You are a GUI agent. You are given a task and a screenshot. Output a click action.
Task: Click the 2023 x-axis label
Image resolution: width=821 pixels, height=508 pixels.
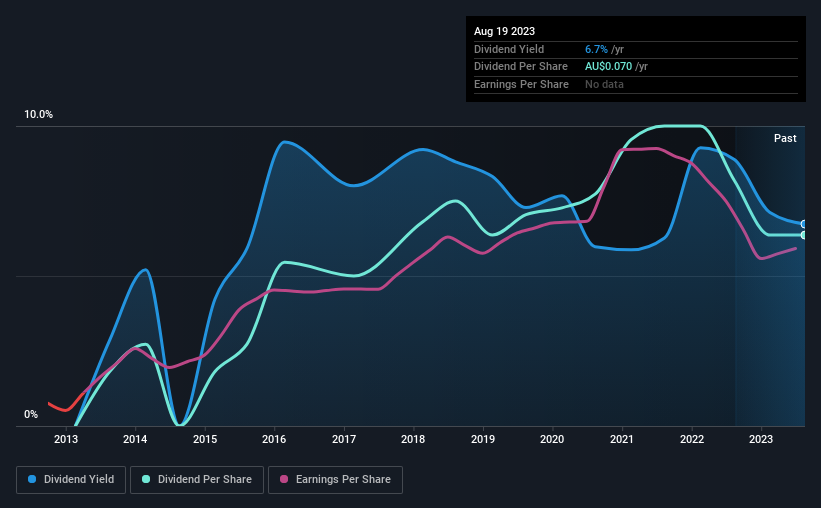(761, 439)
